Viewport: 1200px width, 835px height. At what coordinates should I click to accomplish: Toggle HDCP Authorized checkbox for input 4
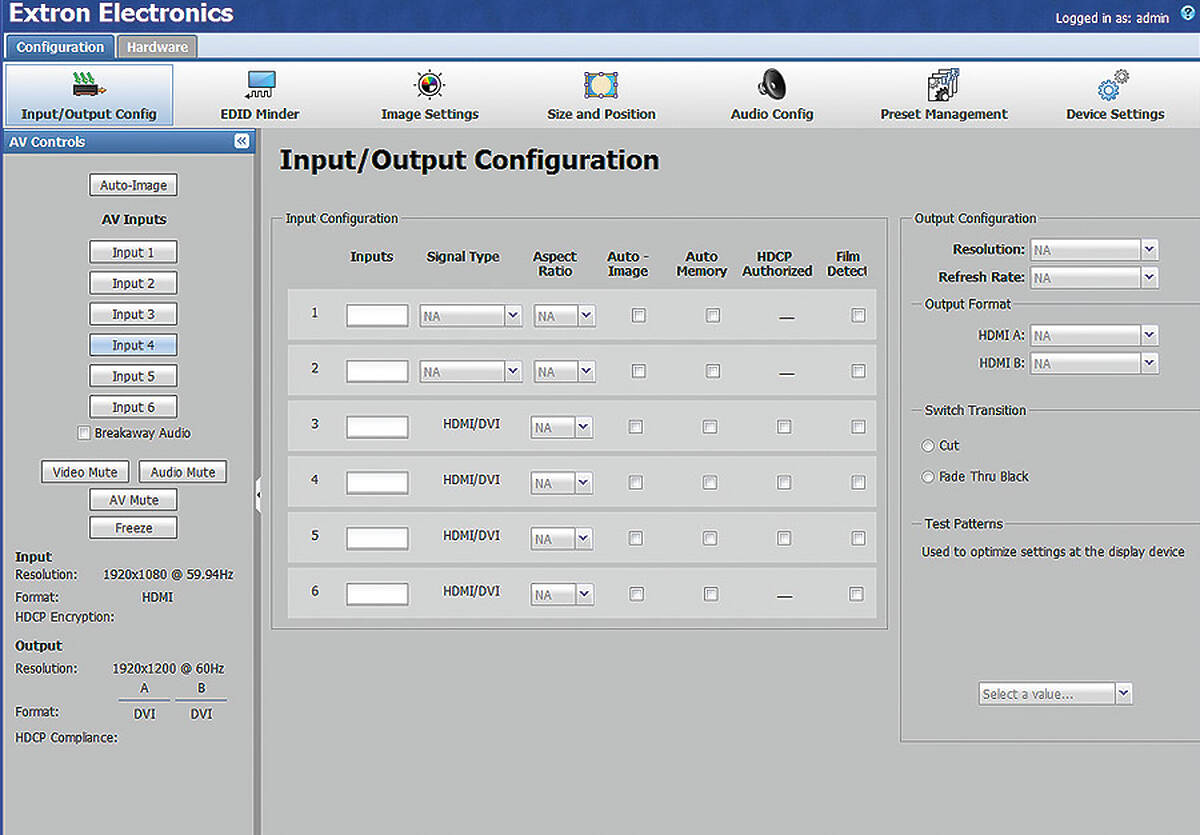(x=784, y=482)
